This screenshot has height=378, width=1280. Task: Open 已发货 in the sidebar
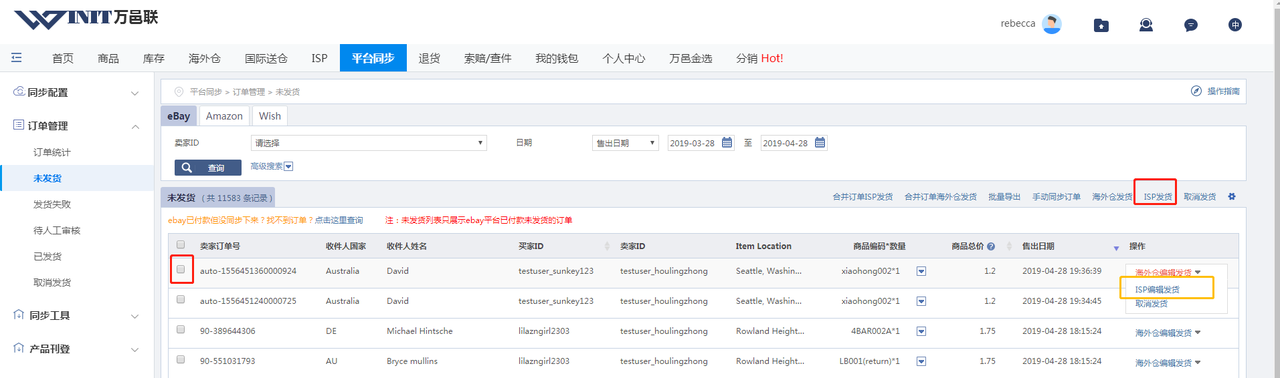click(x=47, y=256)
